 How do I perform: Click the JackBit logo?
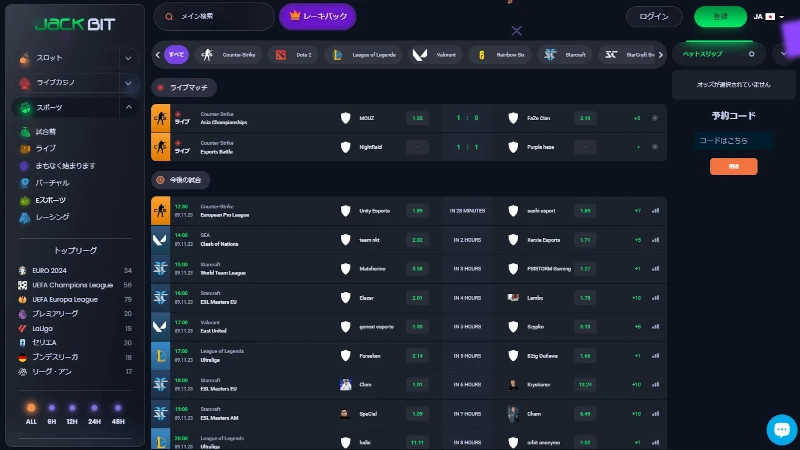pos(75,23)
